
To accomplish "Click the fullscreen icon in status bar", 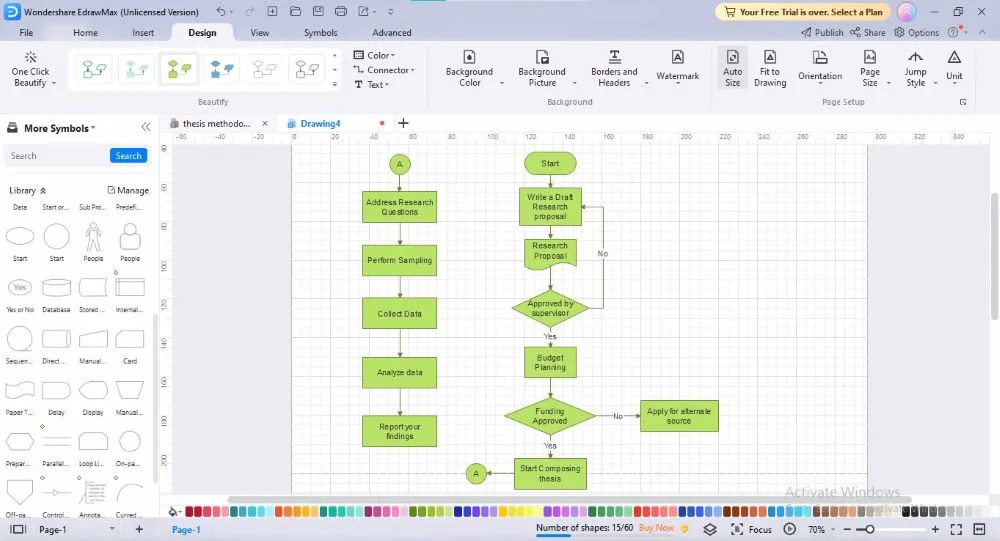I will pyautogui.click(x=956, y=530).
